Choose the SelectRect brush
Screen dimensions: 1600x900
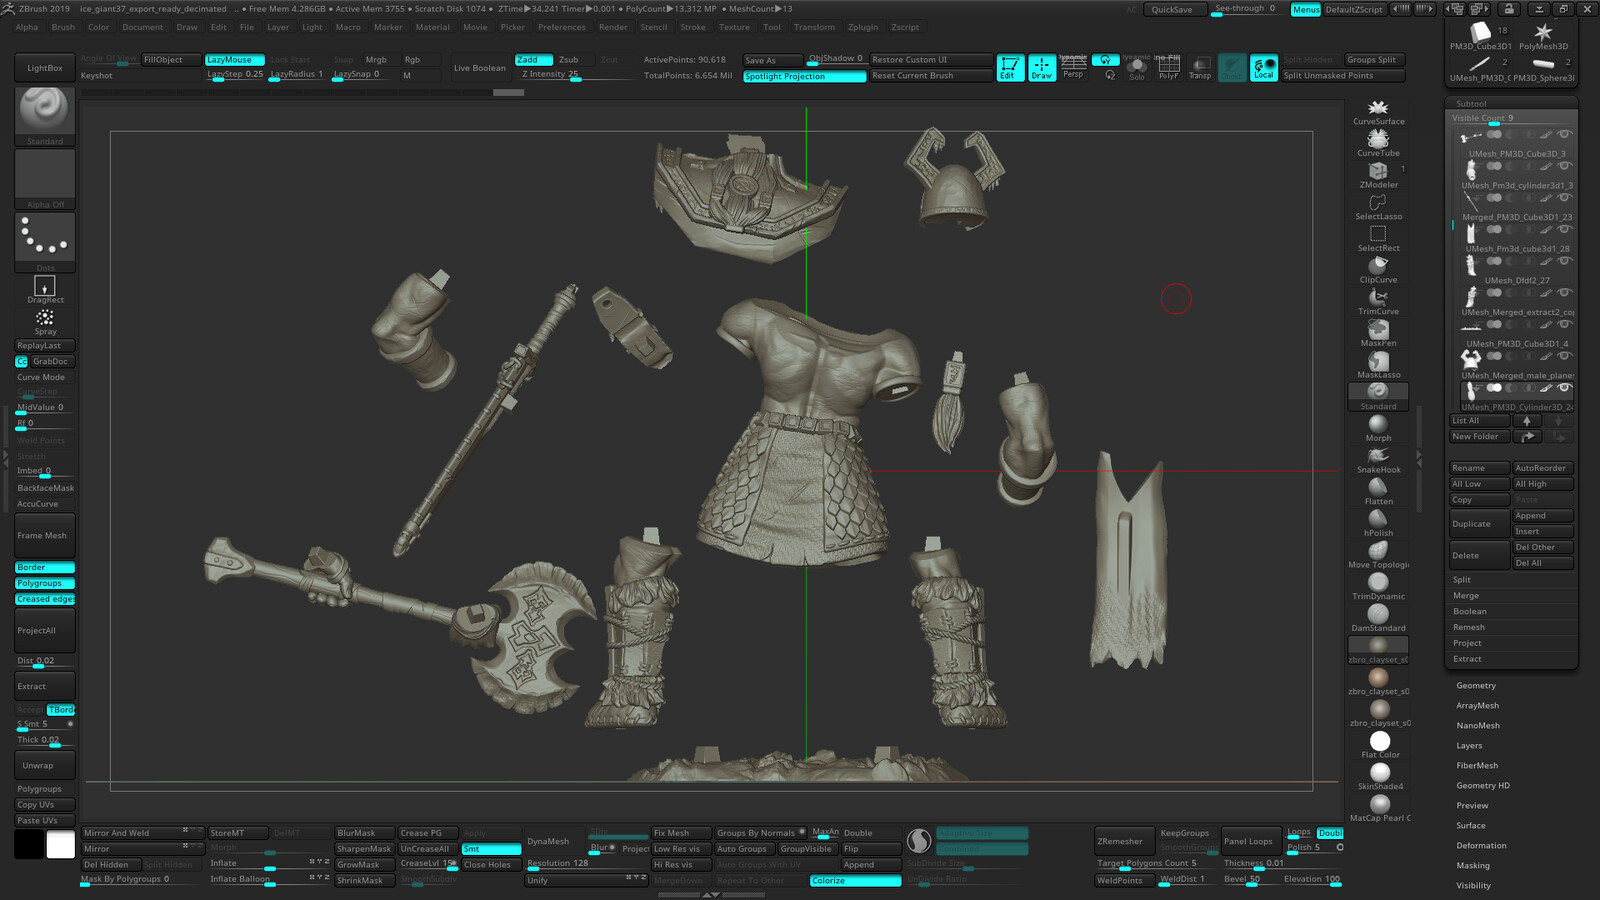(x=1378, y=238)
